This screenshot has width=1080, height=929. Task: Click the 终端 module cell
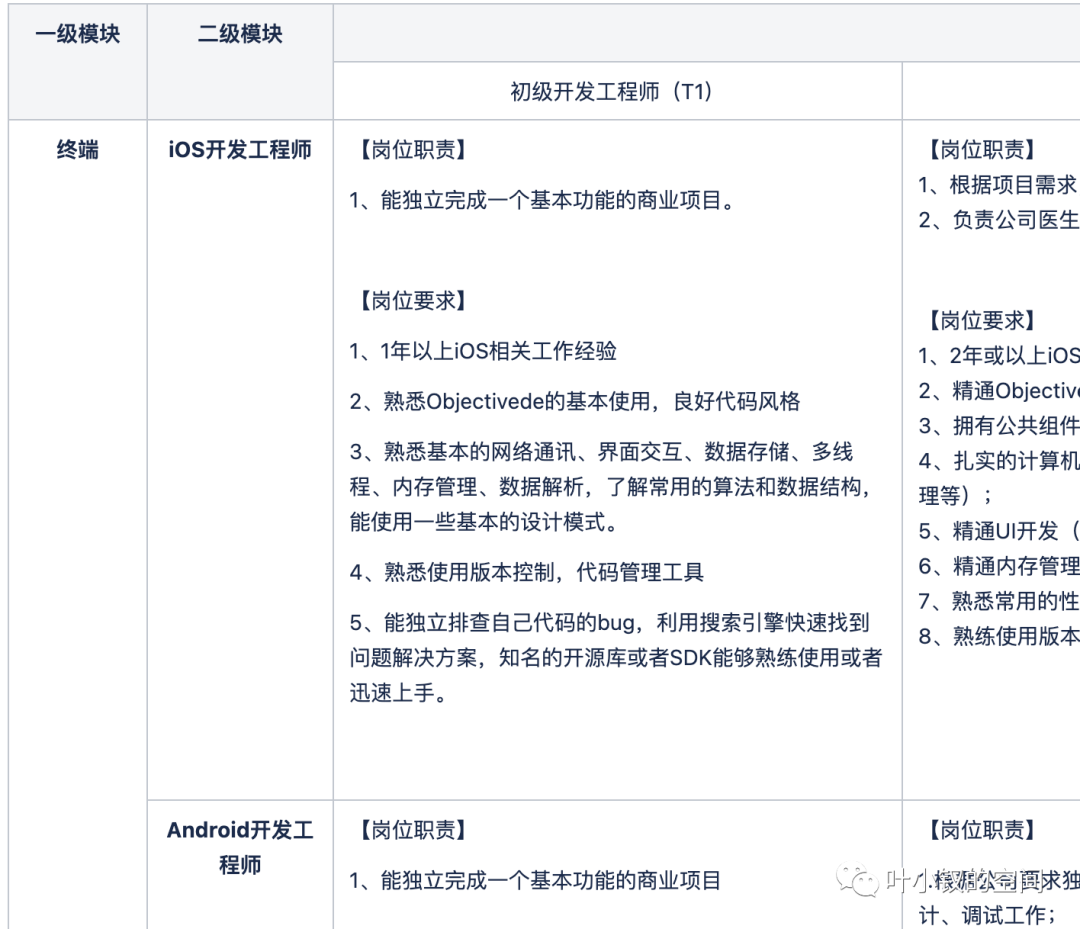click(x=77, y=150)
